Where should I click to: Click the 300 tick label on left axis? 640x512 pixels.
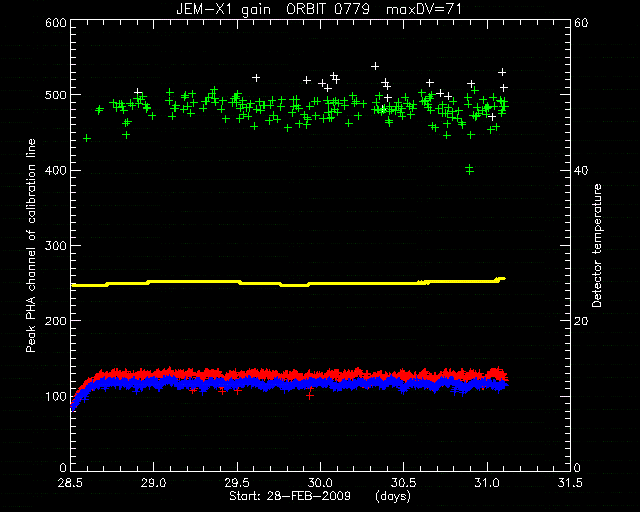click(x=56, y=246)
